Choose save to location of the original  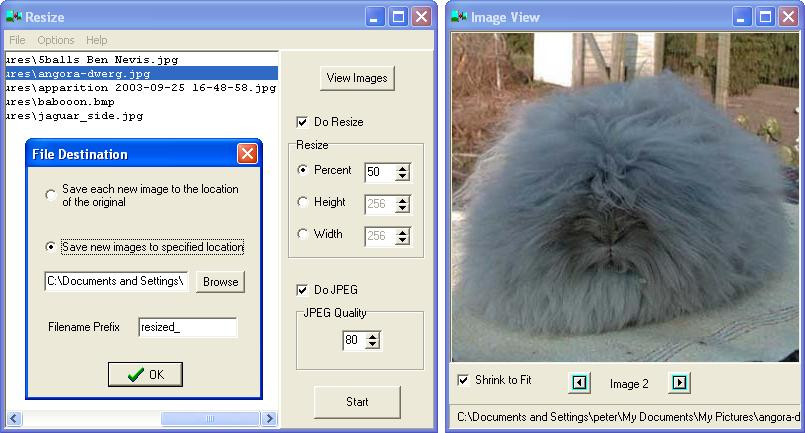click(50, 195)
